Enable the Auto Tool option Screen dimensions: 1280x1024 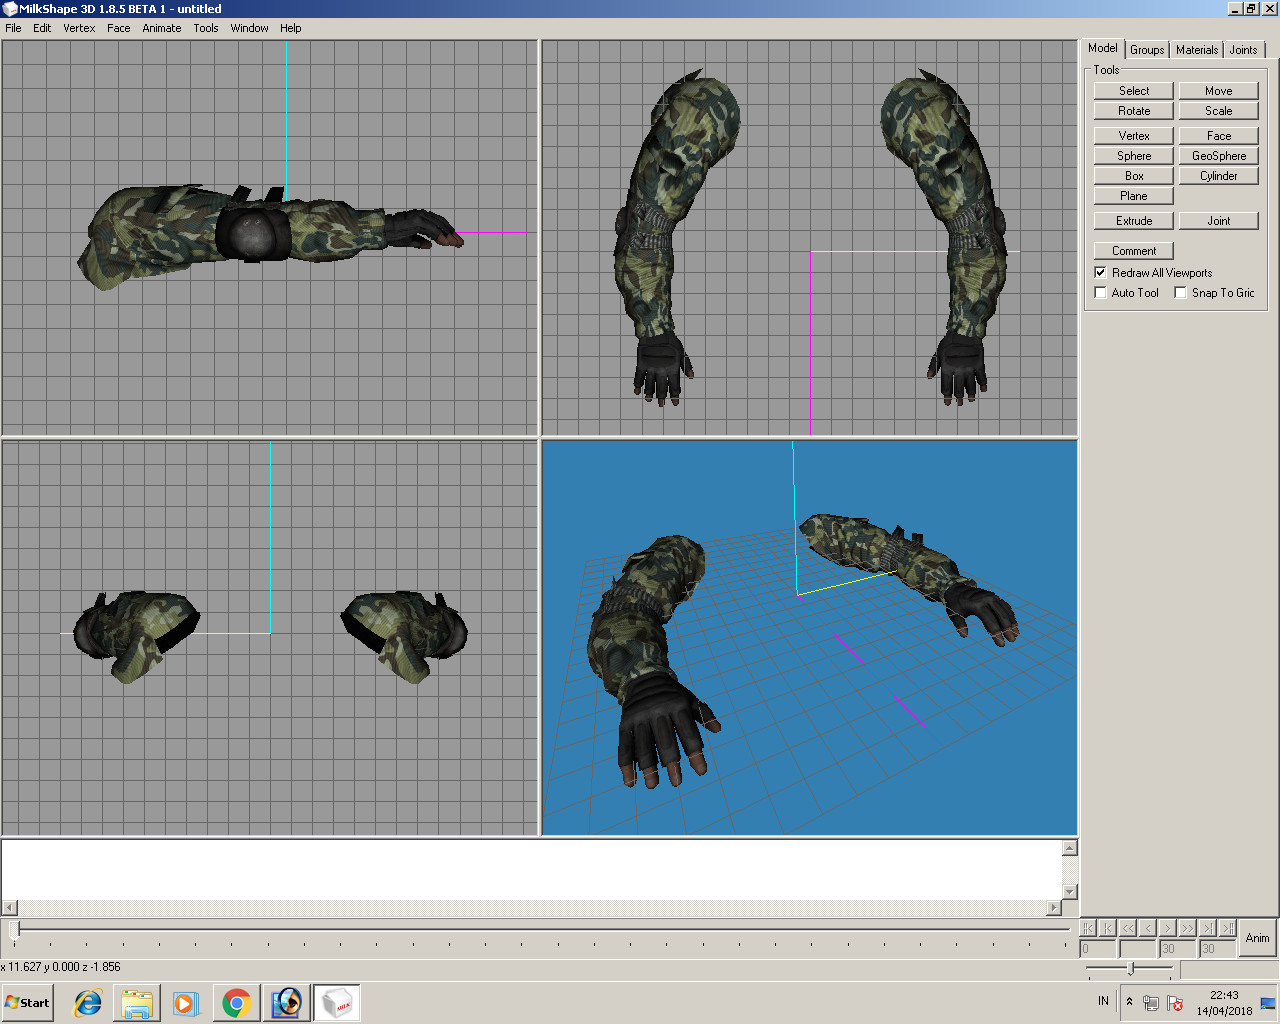pos(1100,292)
